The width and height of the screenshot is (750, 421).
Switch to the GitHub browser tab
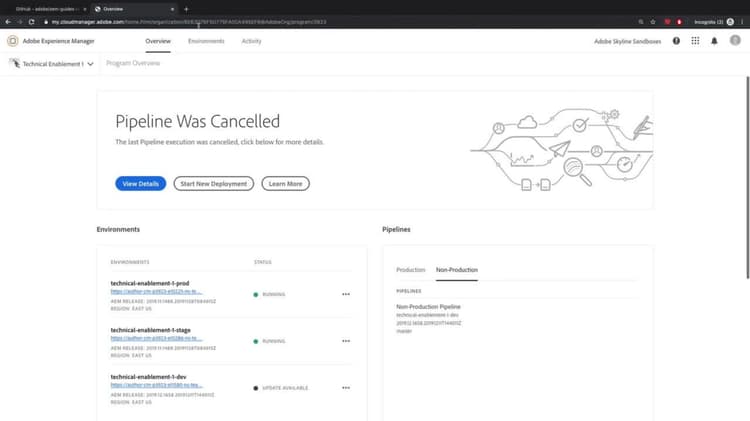(47, 9)
